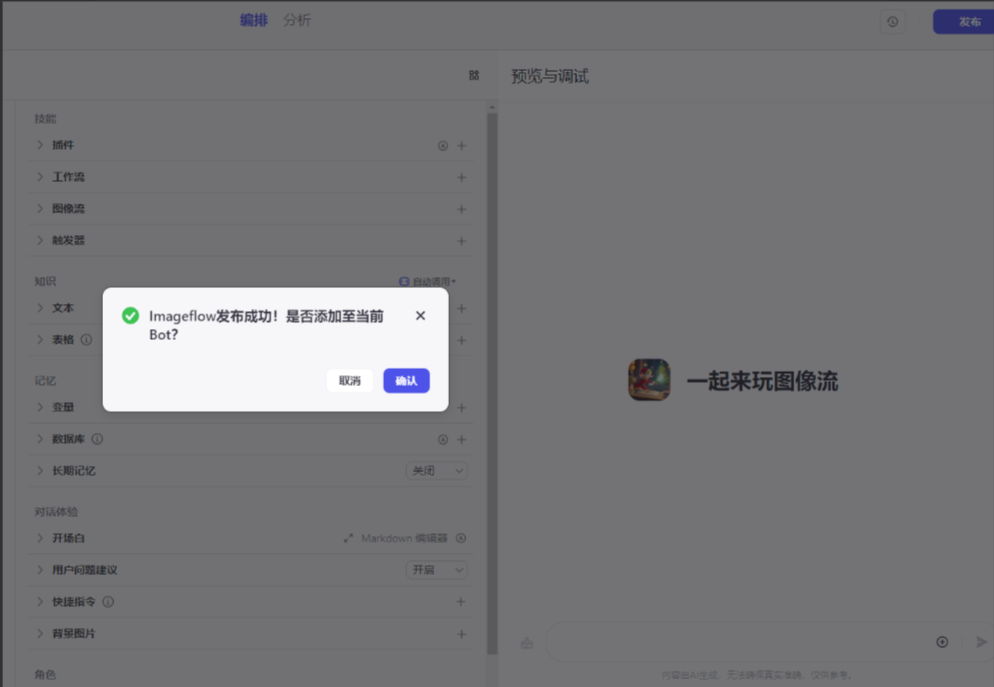
Task: Send a message with the paper-plane icon
Action: tap(981, 642)
